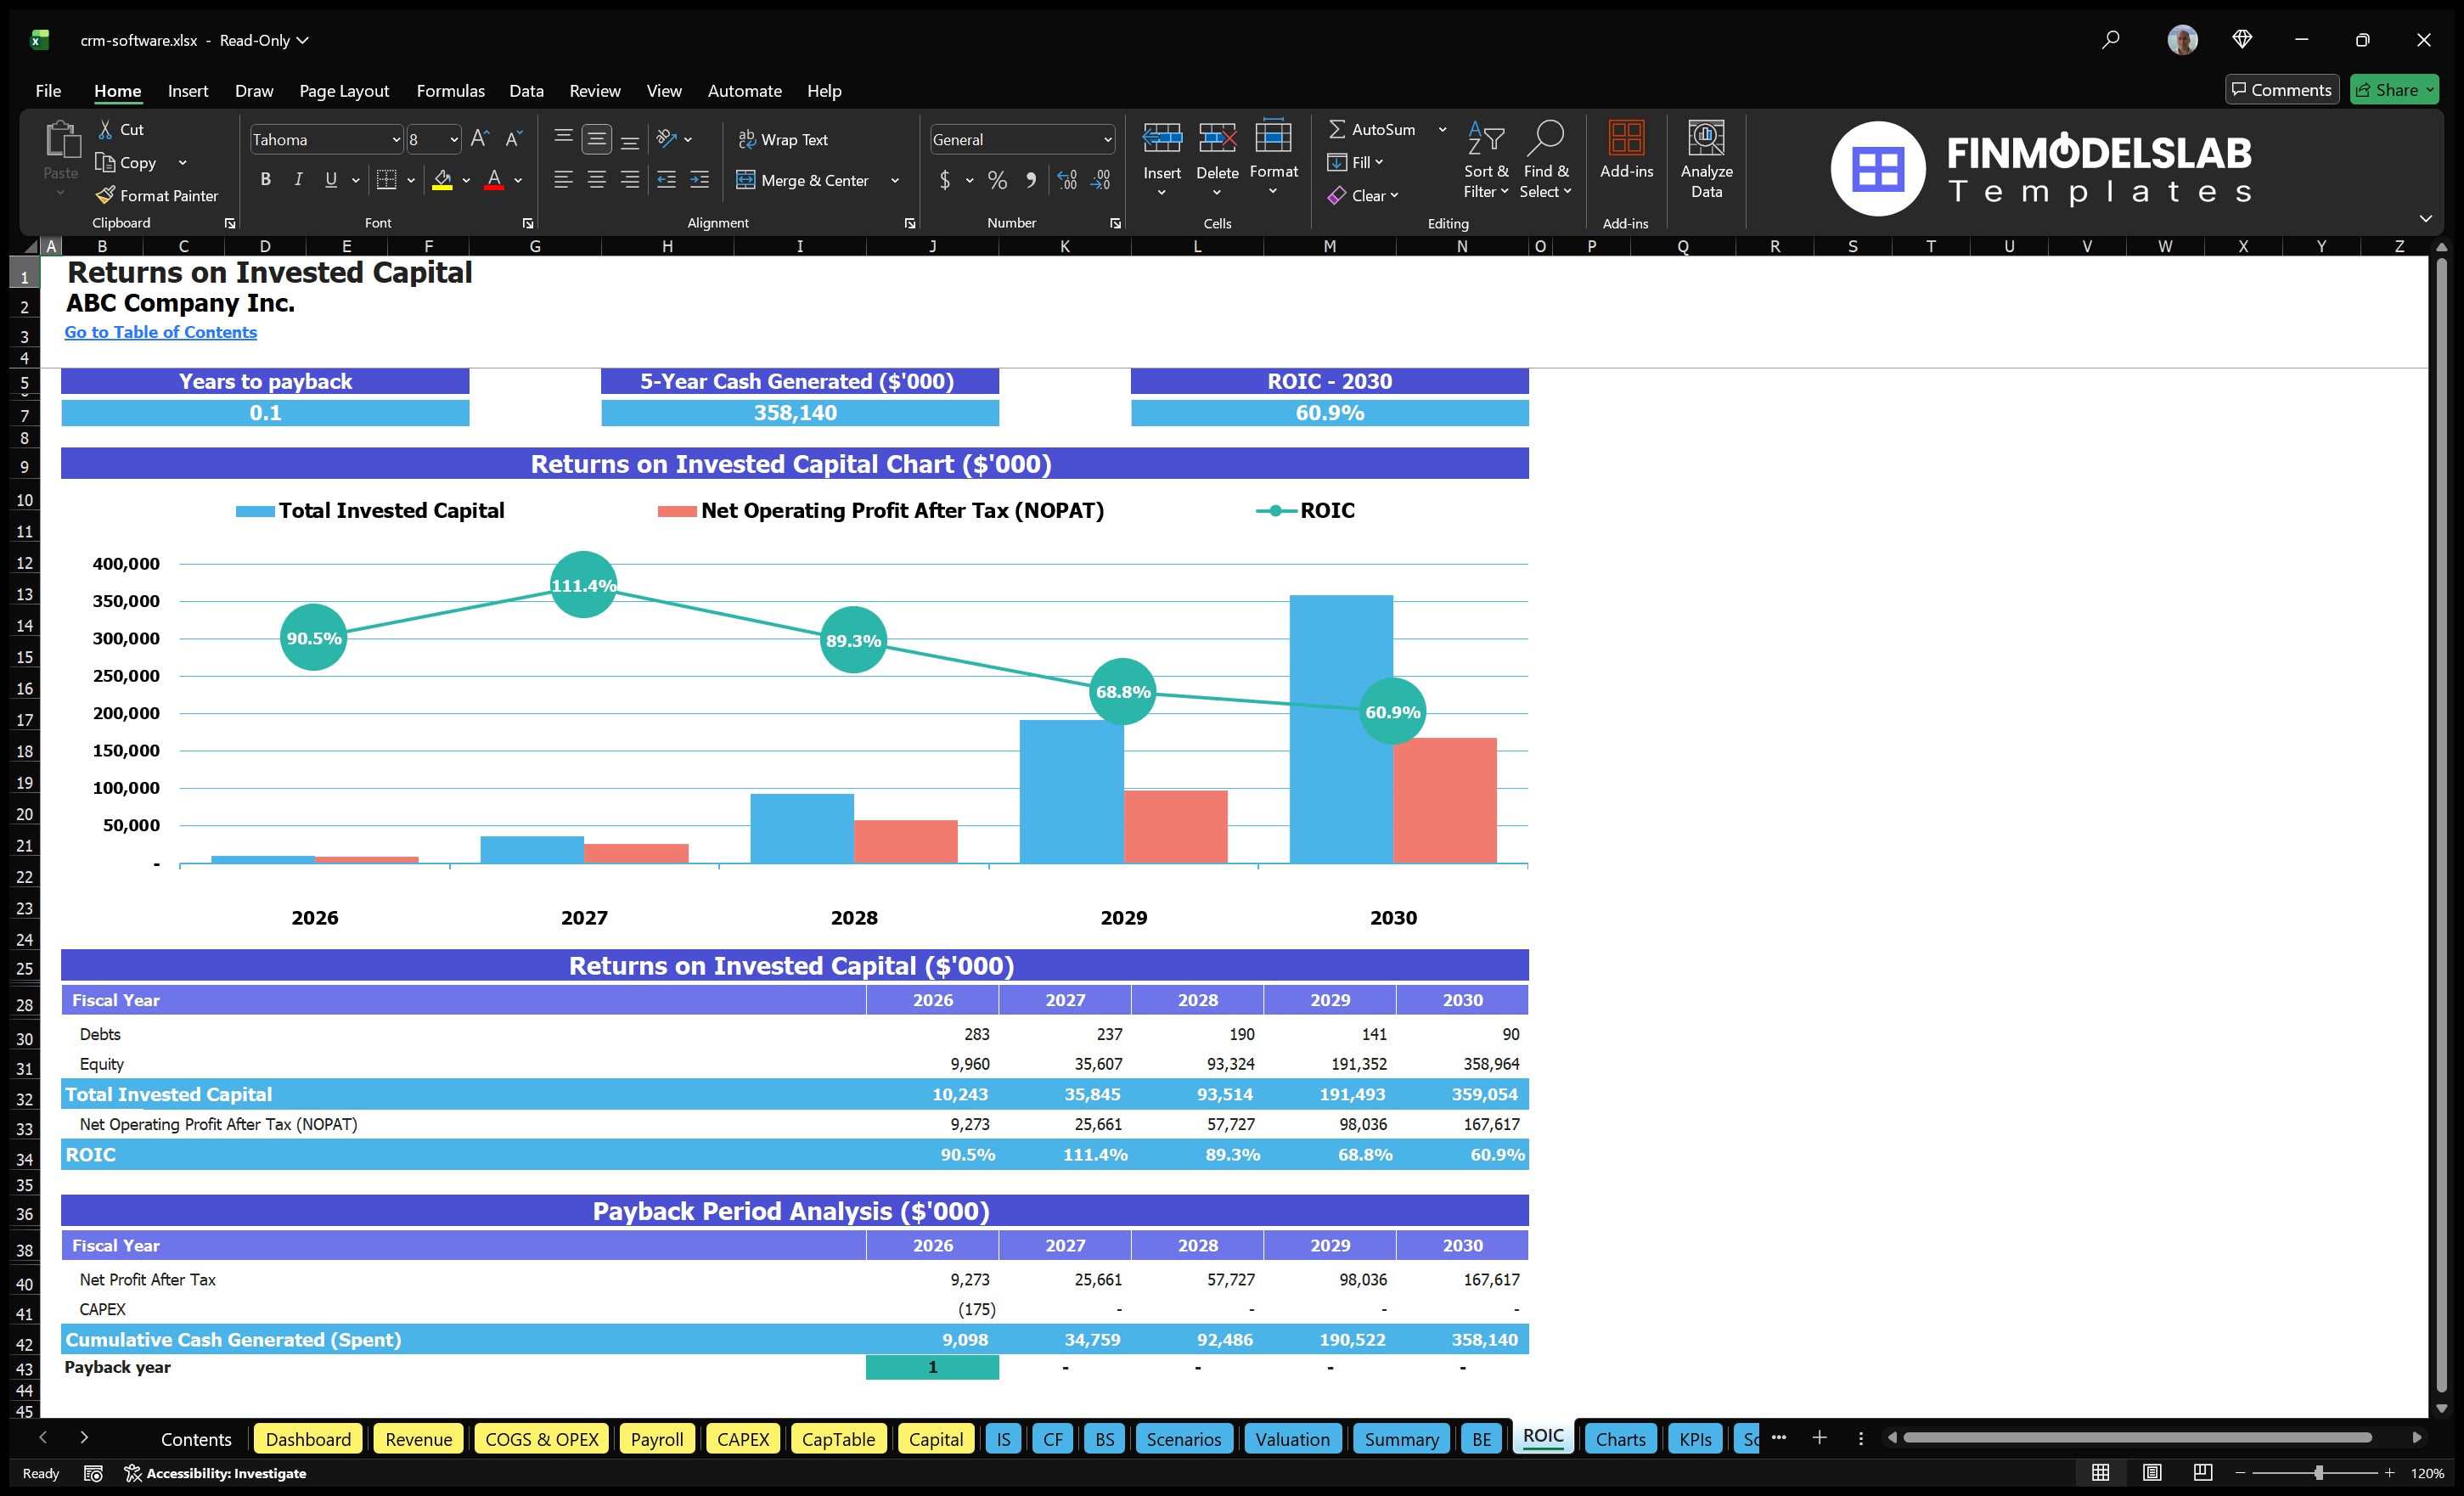The image size is (2464, 1496).
Task: Follow the Go to Table of Contents link
Action: click(x=160, y=332)
